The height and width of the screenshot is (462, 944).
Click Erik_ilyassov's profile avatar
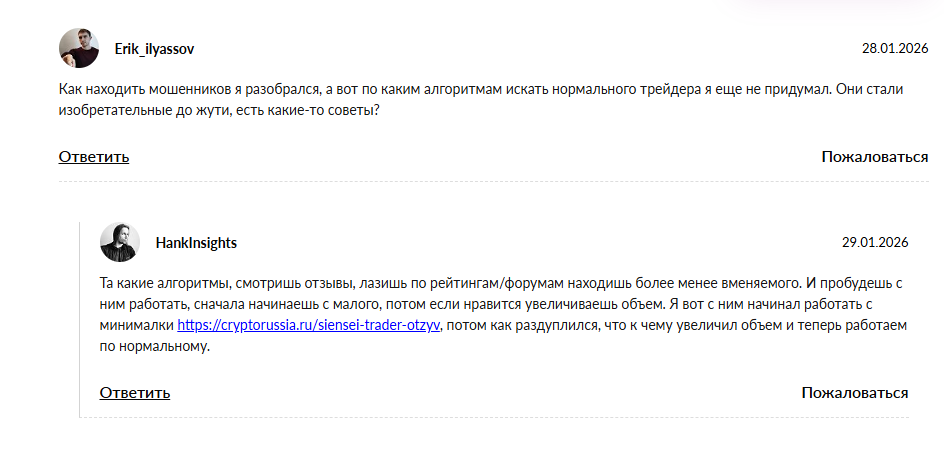[x=79, y=48]
